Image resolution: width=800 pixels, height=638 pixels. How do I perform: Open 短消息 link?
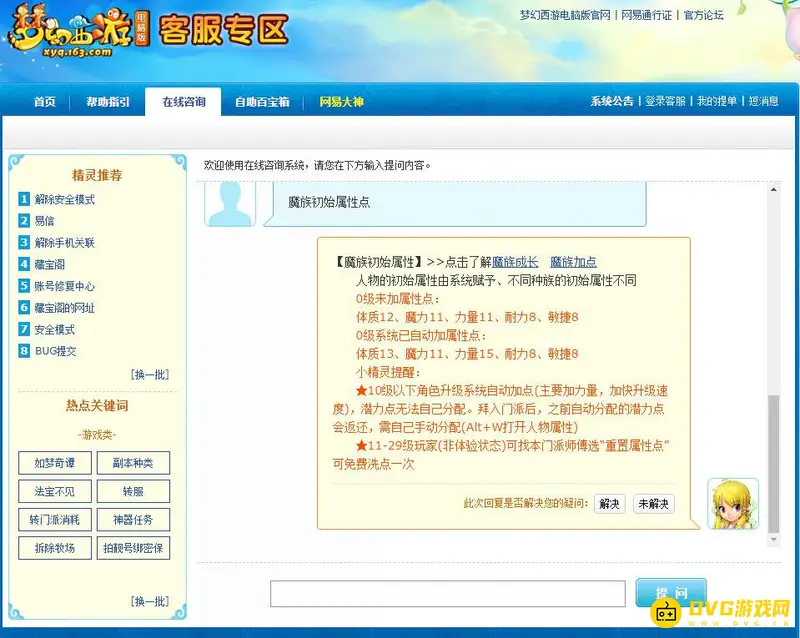[x=763, y=101]
